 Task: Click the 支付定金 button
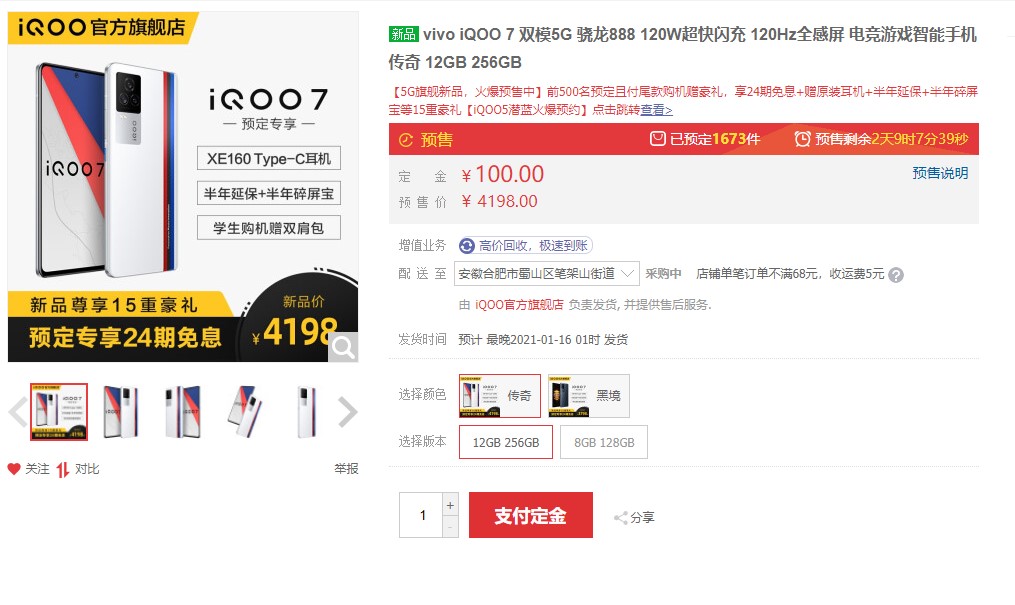point(531,515)
